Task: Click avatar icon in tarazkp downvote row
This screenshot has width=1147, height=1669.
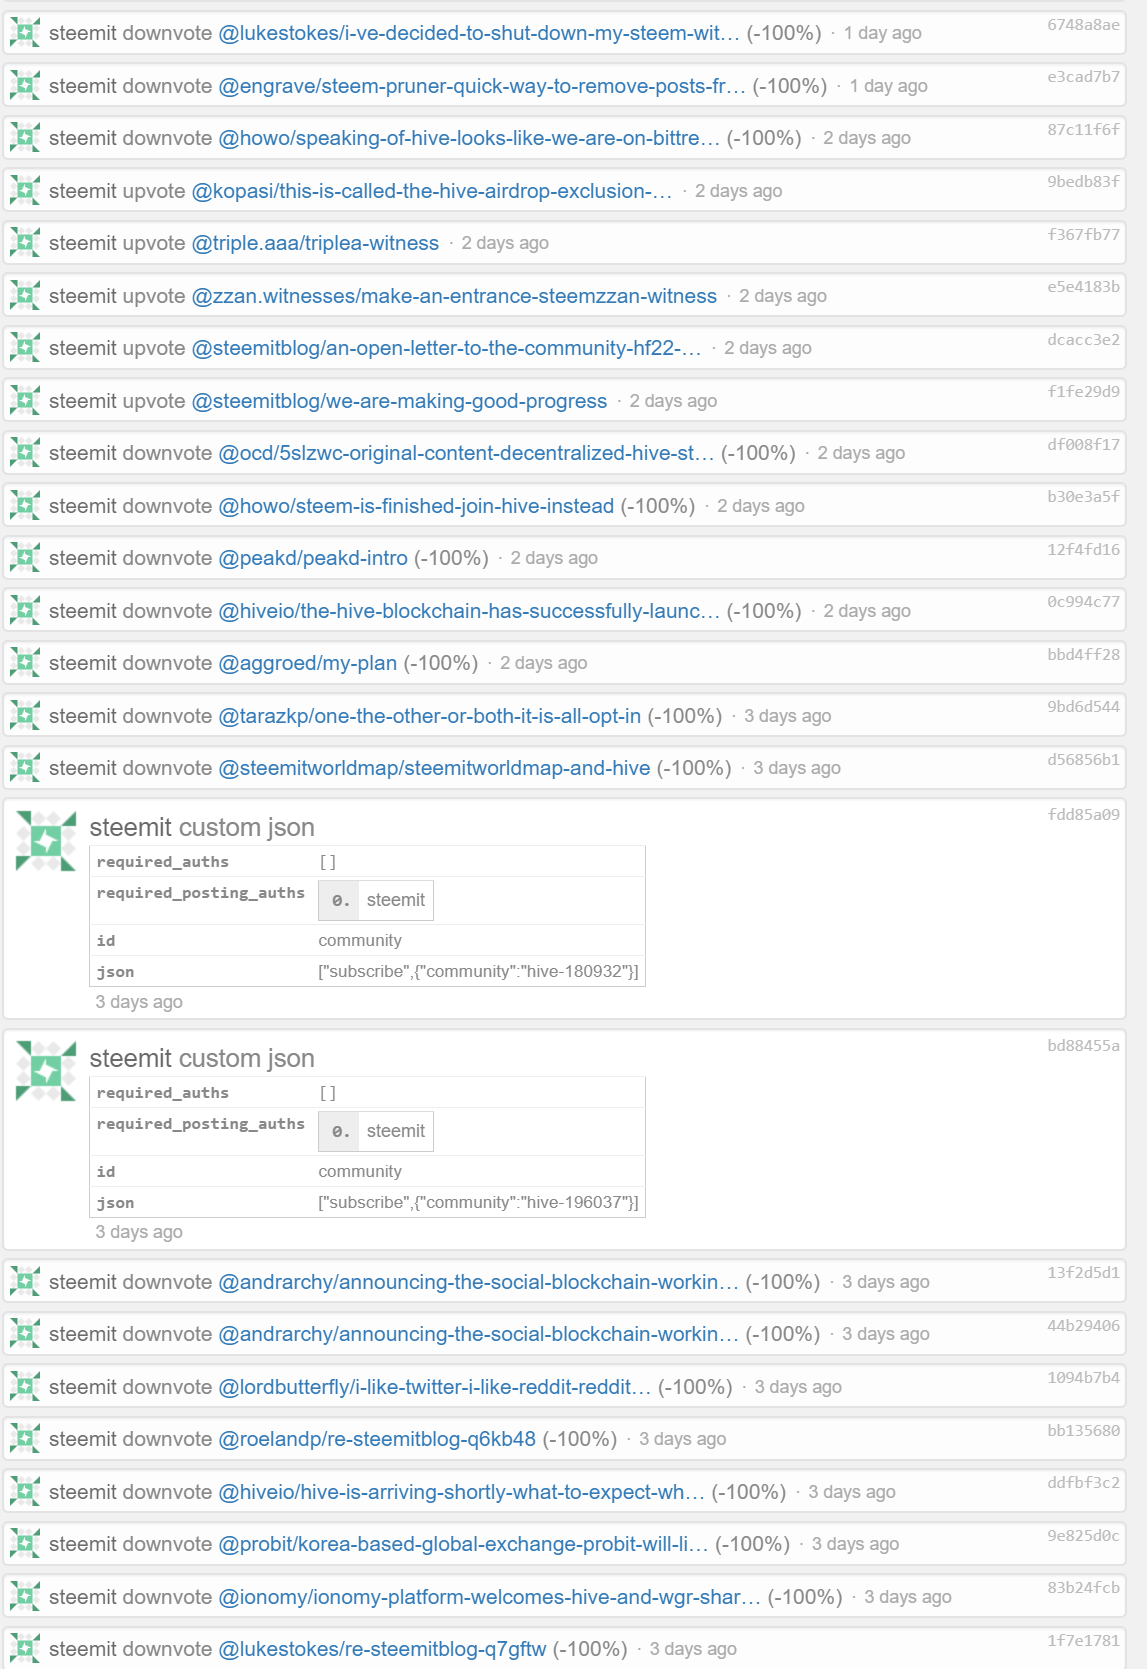Action: coord(25,716)
